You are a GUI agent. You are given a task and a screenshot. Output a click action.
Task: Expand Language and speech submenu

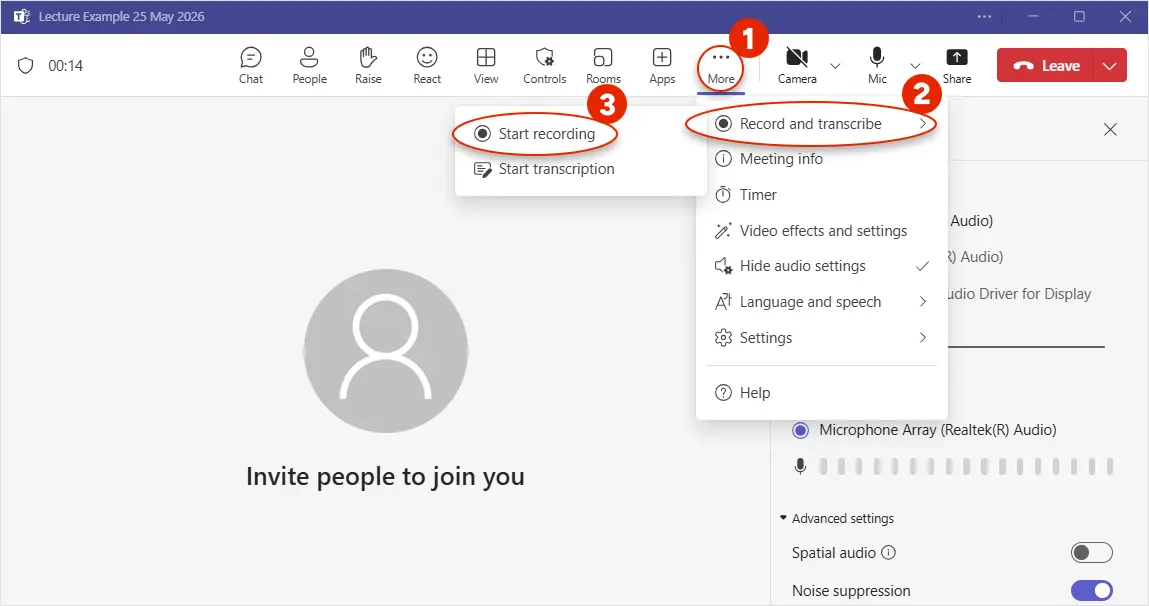click(x=821, y=302)
